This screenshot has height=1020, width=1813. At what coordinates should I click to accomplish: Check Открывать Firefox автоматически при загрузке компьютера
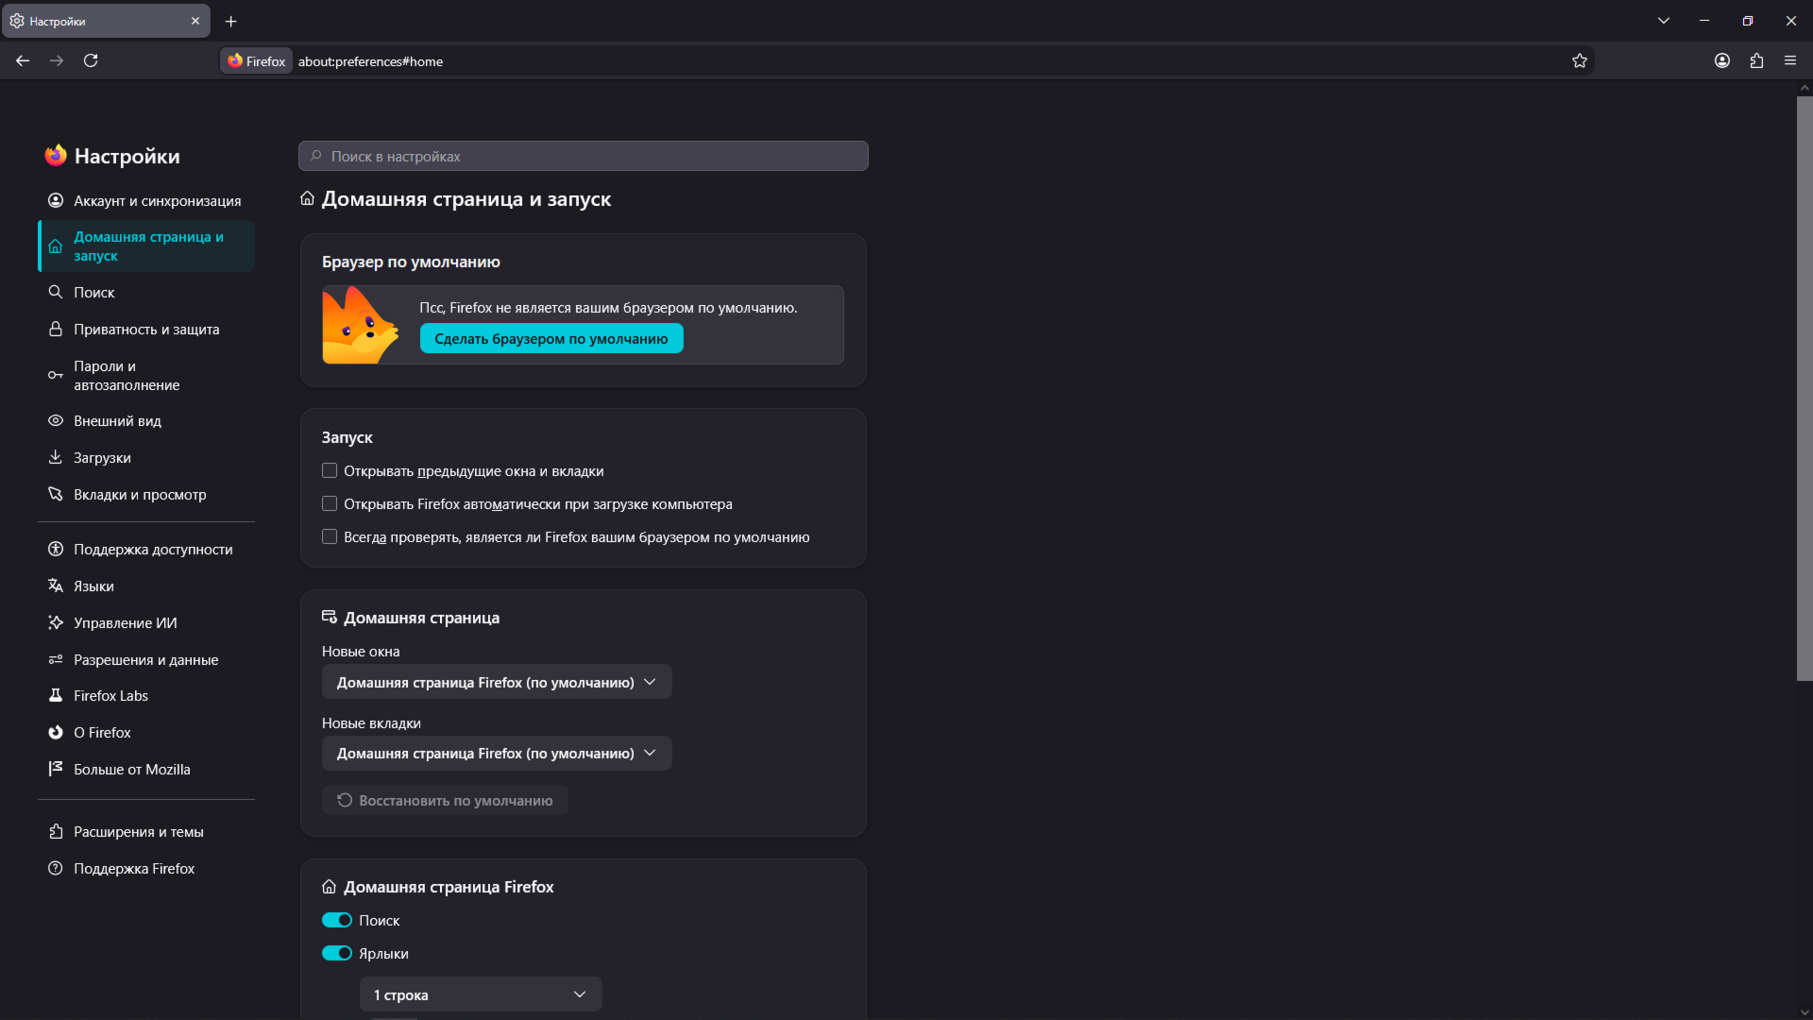tap(329, 504)
